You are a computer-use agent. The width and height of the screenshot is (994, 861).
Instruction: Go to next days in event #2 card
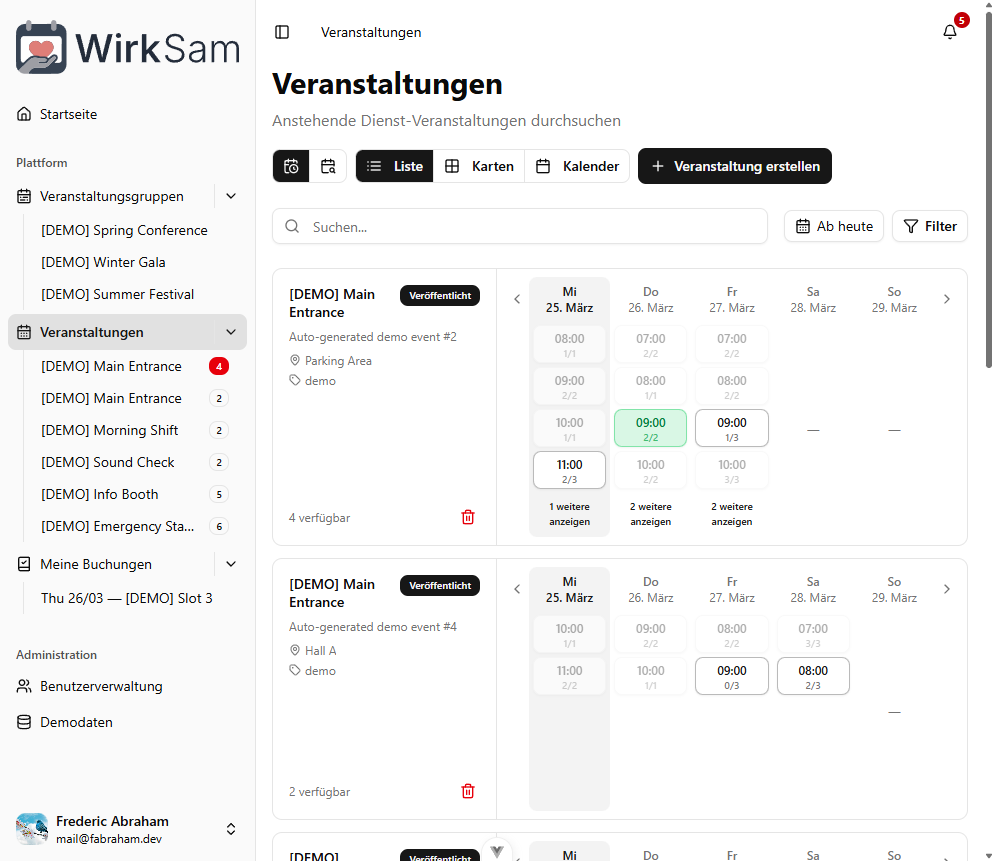[x=947, y=299]
